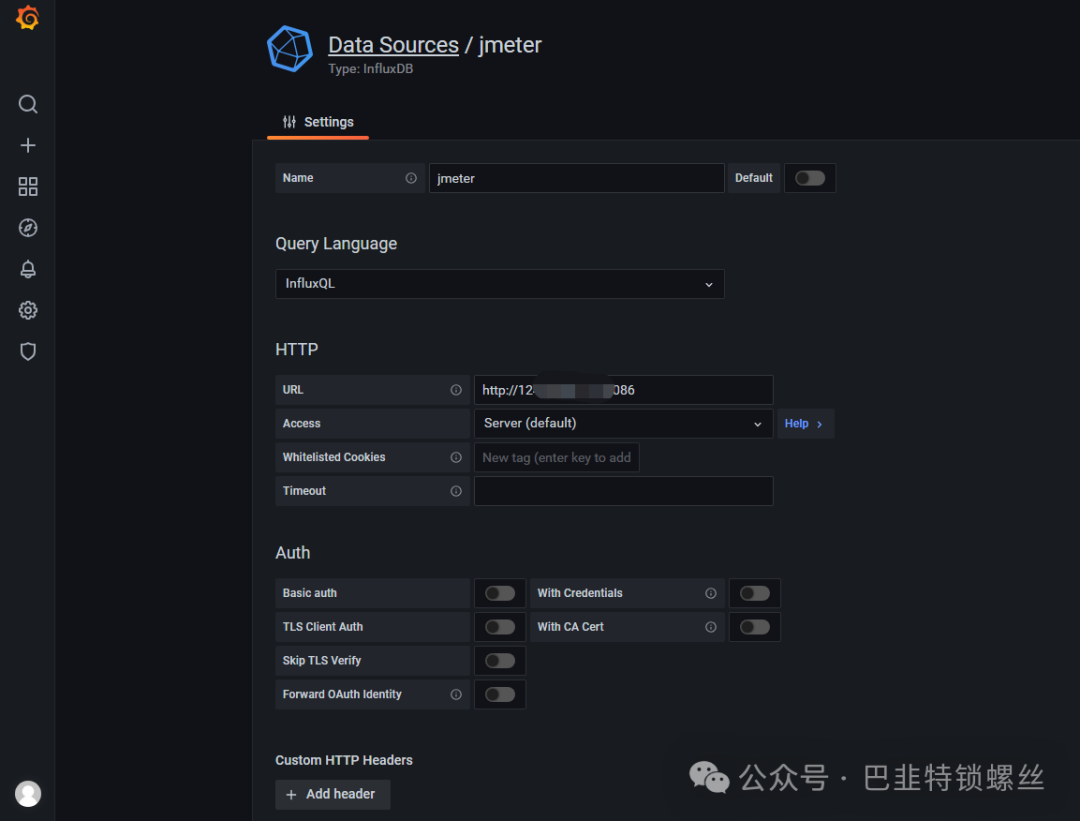Open the search magnifier in sidebar
This screenshot has width=1080, height=821.
[x=28, y=104]
